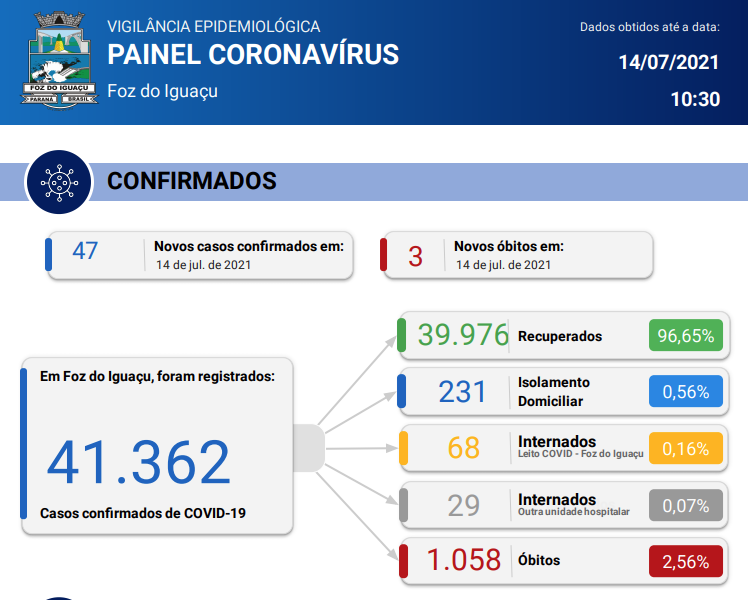
Task: Click the new deaths value 3
Action: click(x=415, y=257)
